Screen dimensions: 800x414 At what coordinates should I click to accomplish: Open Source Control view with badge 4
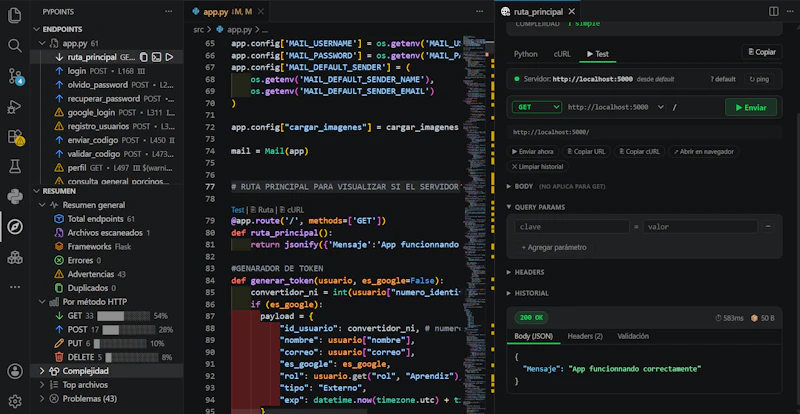click(16, 77)
